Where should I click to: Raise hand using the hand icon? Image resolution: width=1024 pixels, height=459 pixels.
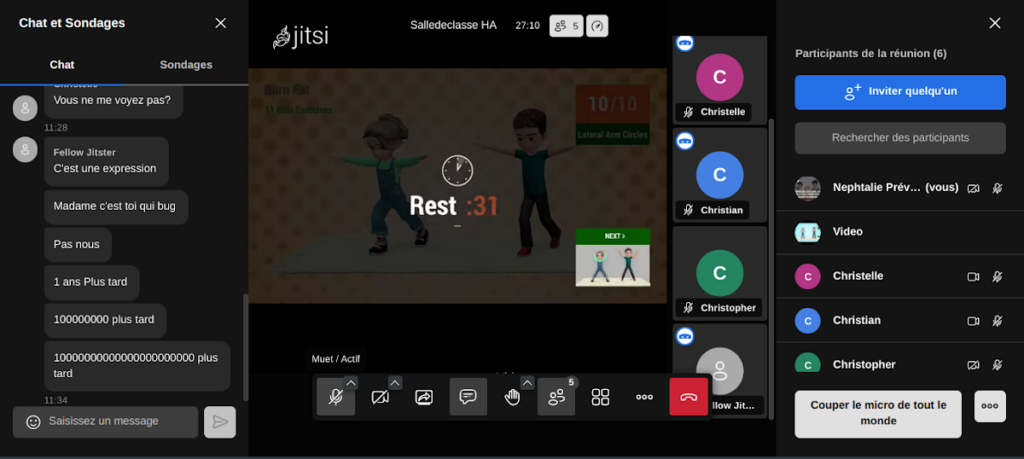(512, 396)
